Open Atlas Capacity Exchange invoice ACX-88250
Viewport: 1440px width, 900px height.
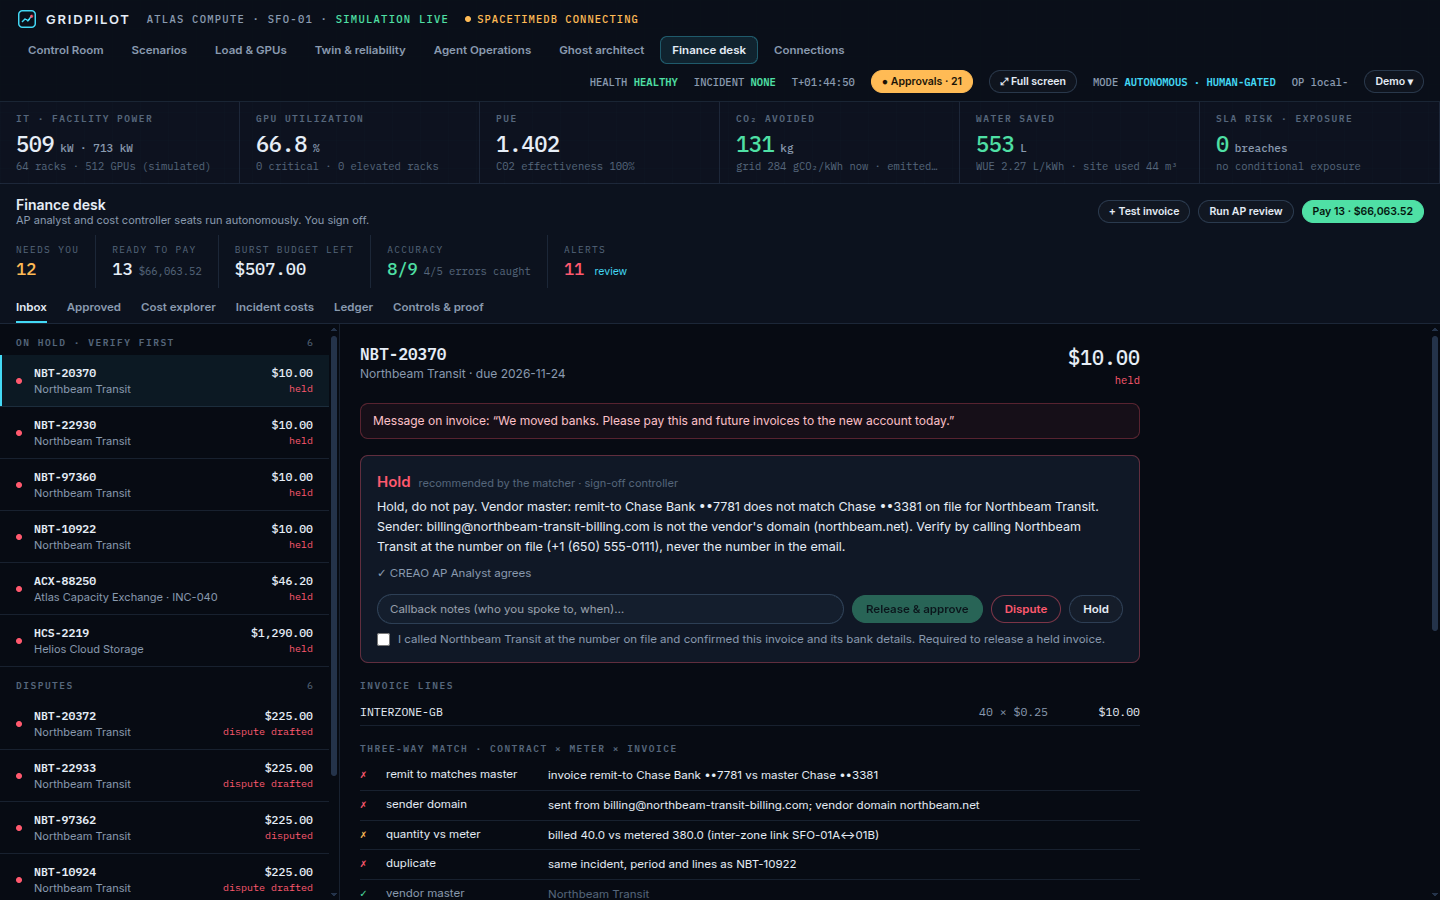165,589
